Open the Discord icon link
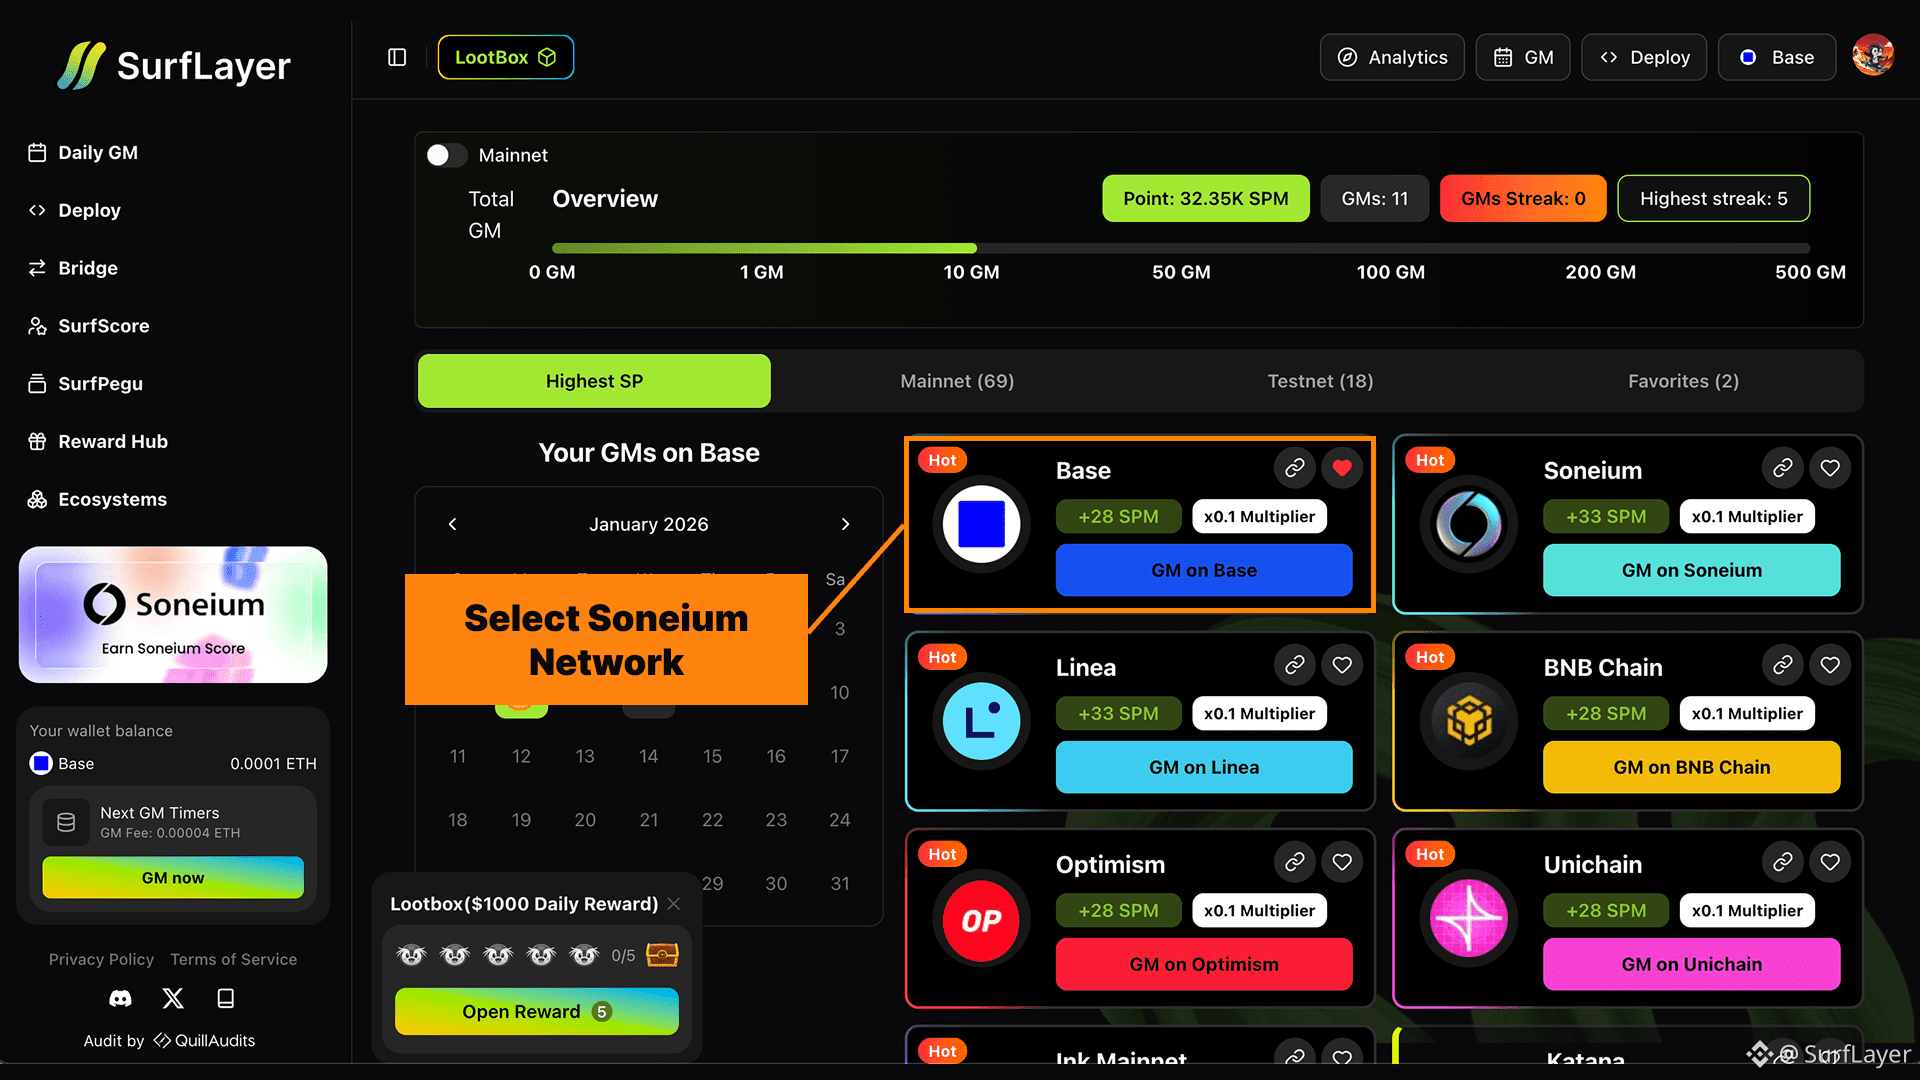1920x1080 pixels. point(120,998)
